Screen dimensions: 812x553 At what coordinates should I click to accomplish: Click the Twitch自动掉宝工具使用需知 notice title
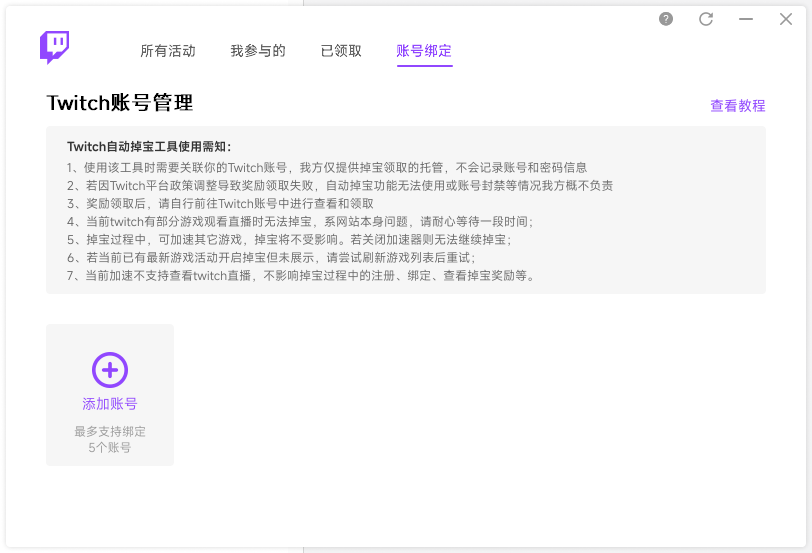click(149, 147)
